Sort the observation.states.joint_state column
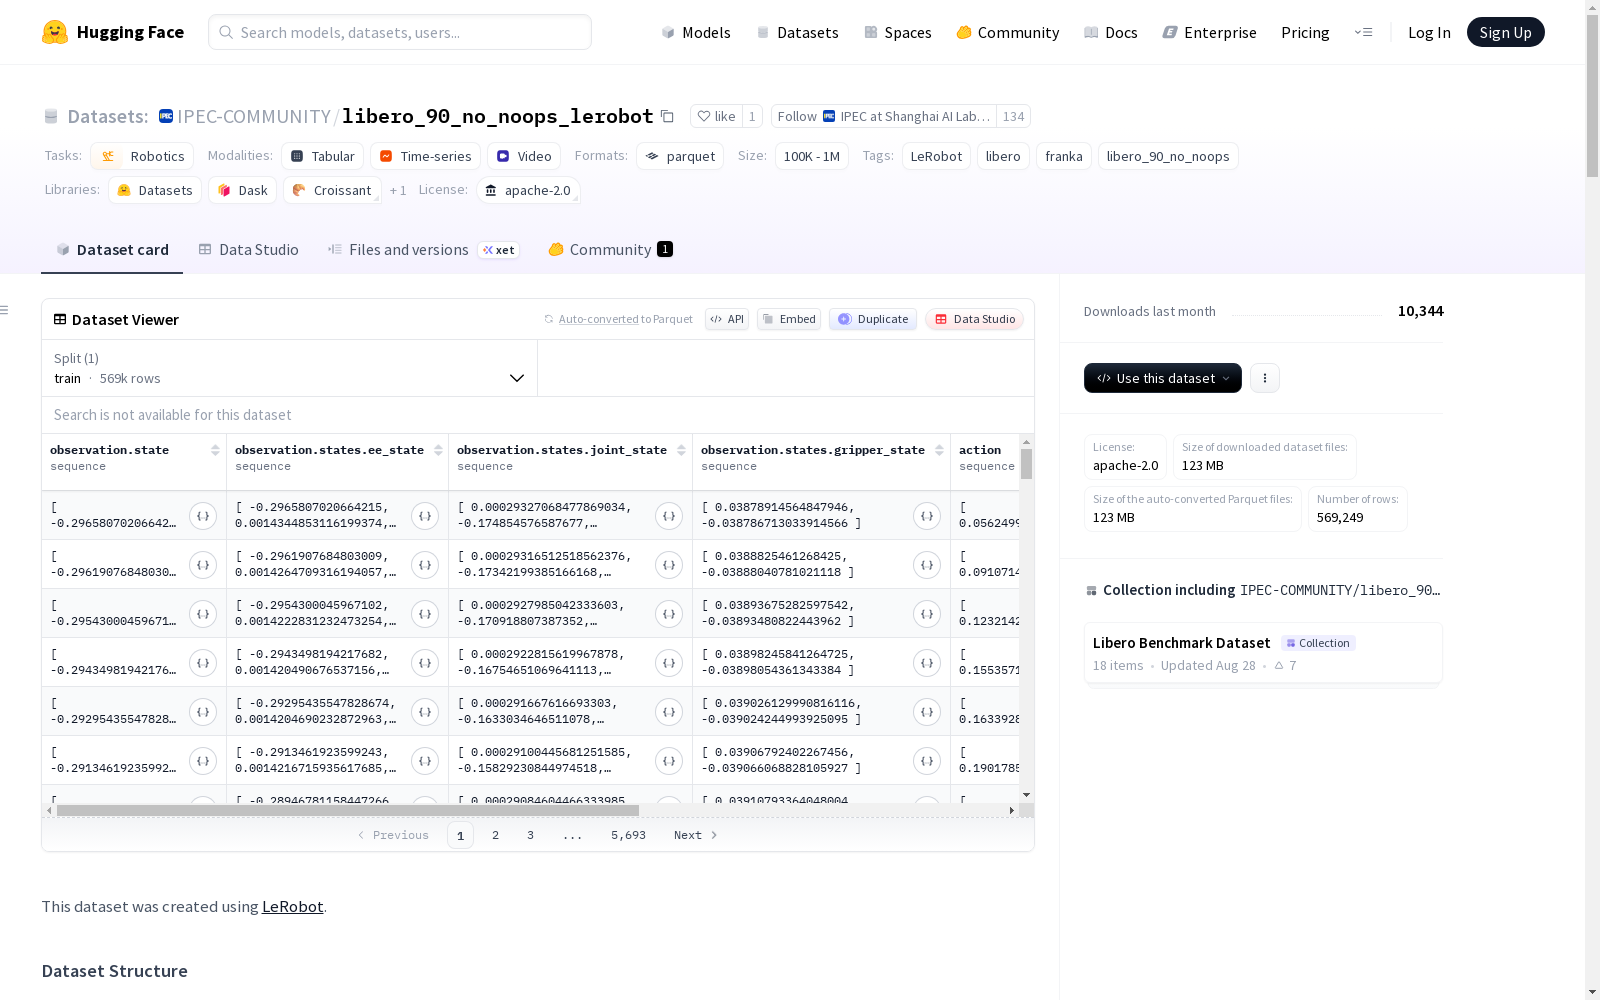Viewport: 1600px width, 1000px height. (681, 450)
